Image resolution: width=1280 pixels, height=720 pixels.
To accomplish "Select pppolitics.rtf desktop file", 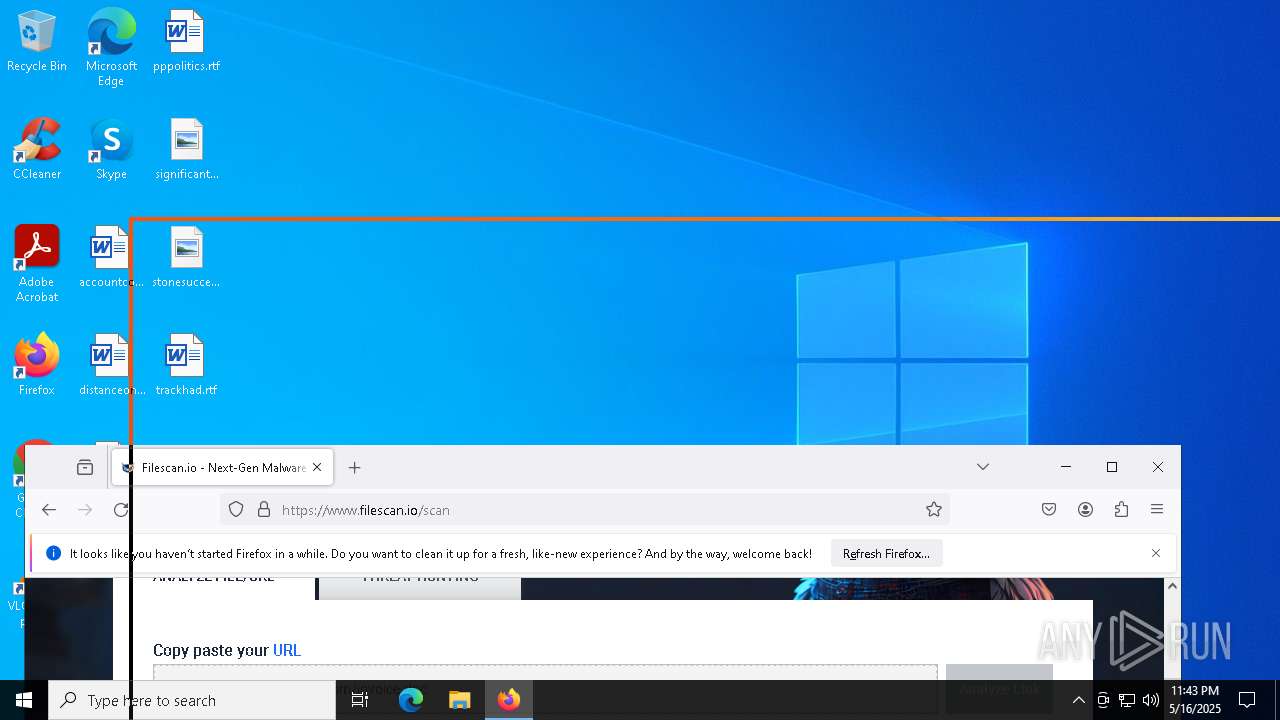I will [186, 42].
